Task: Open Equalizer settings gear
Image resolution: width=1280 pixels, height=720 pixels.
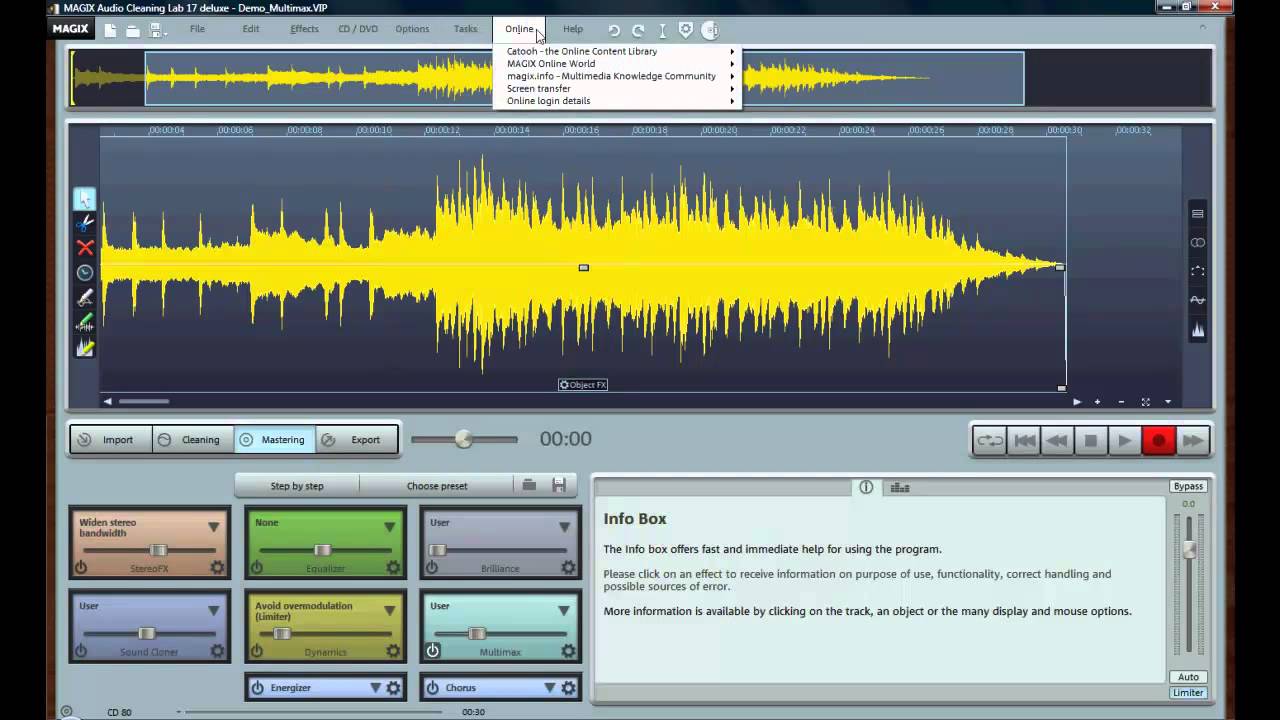Action: click(x=393, y=568)
